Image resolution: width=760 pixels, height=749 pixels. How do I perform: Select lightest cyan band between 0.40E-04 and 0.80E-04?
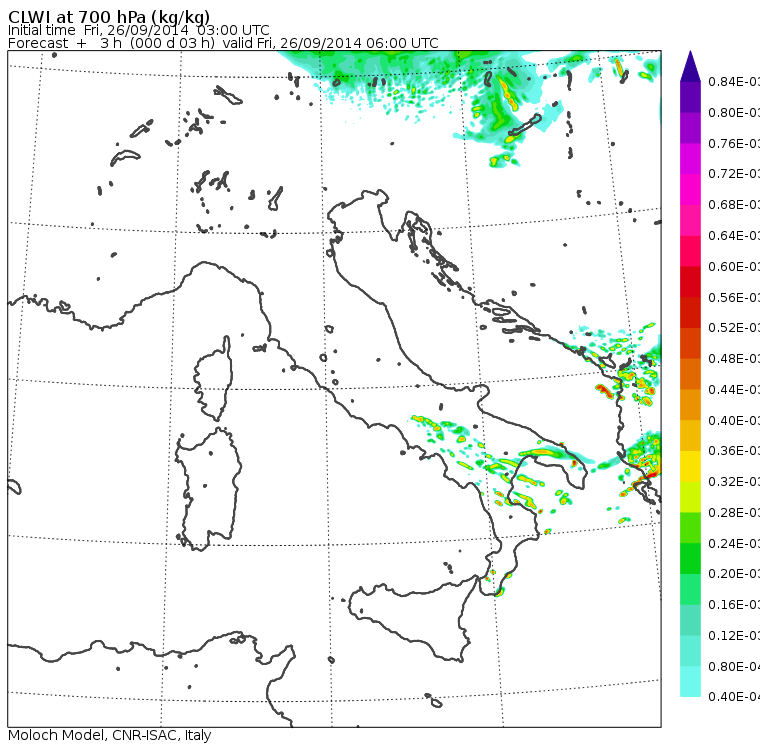[690, 682]
